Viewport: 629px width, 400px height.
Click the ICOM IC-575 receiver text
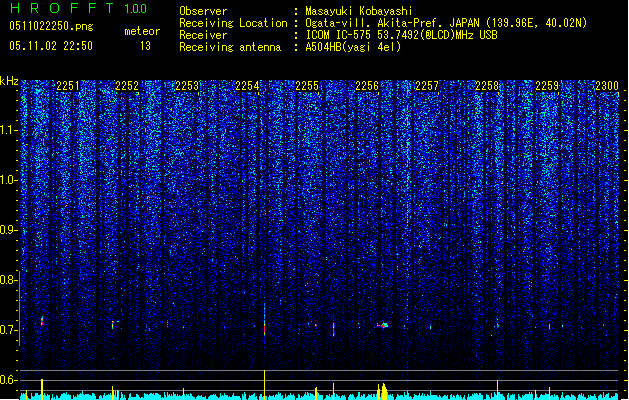(401, 35)
